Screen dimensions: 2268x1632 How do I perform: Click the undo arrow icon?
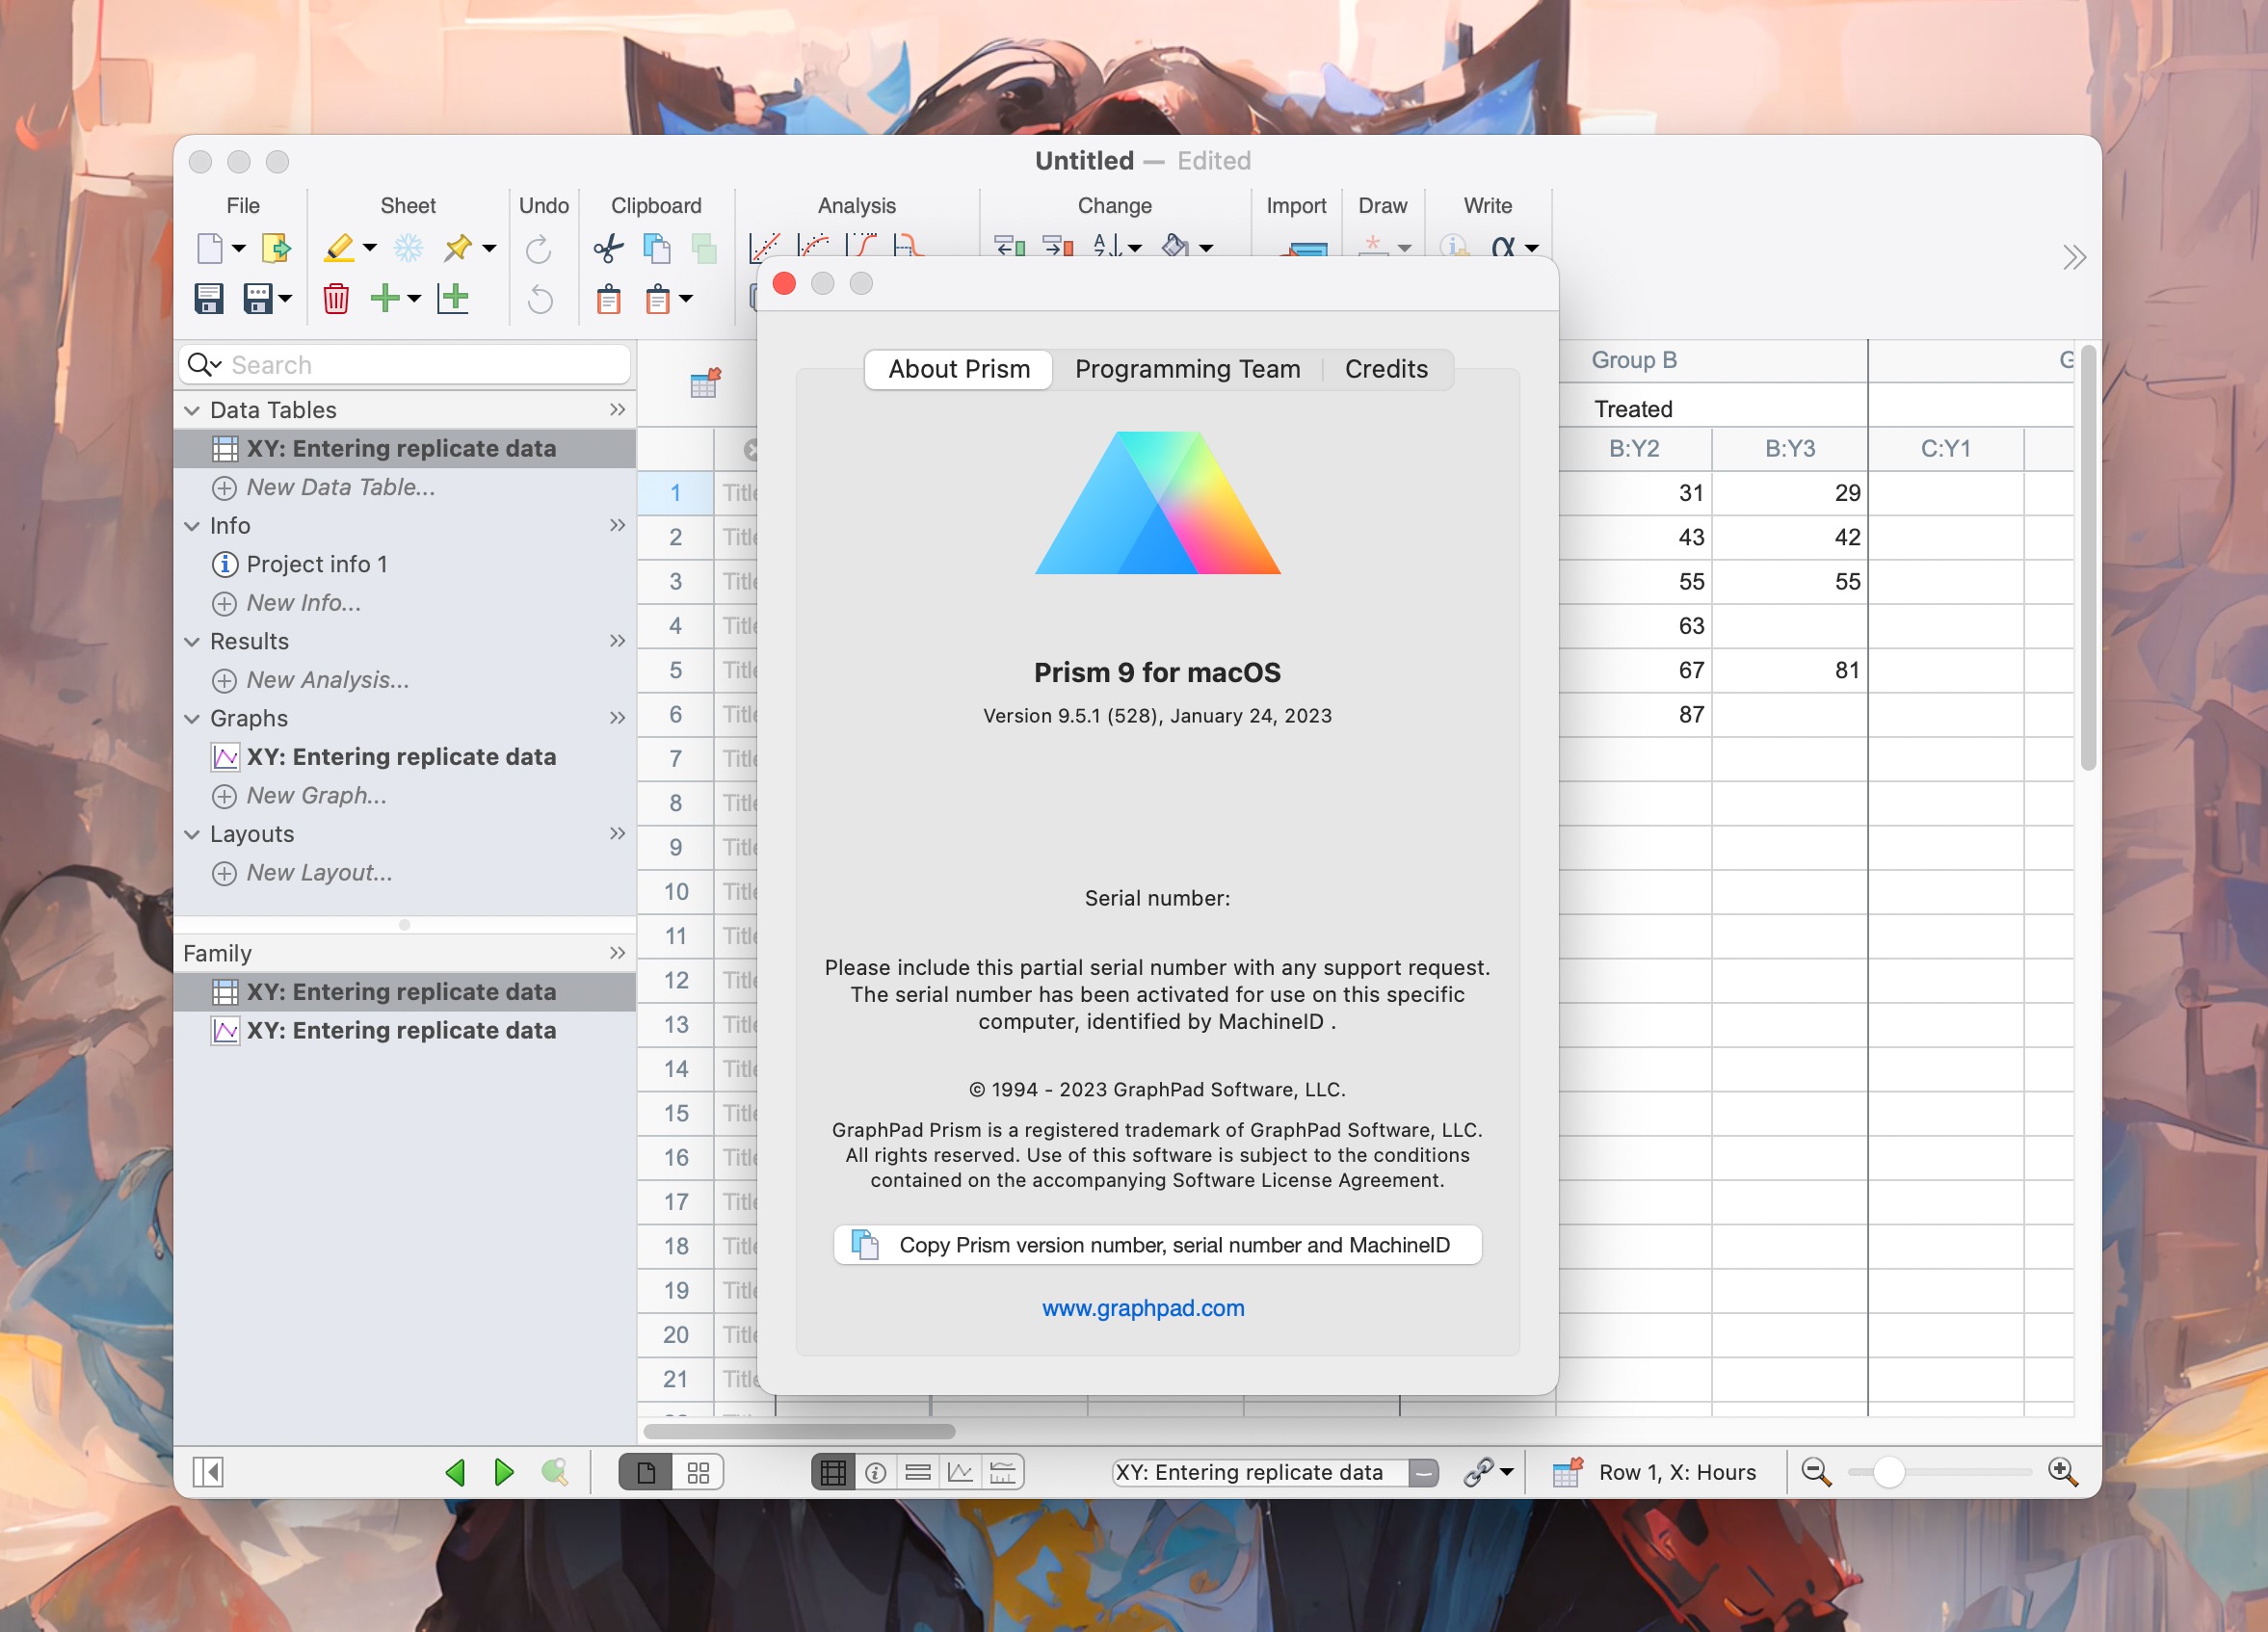click(x=540, y=298)
